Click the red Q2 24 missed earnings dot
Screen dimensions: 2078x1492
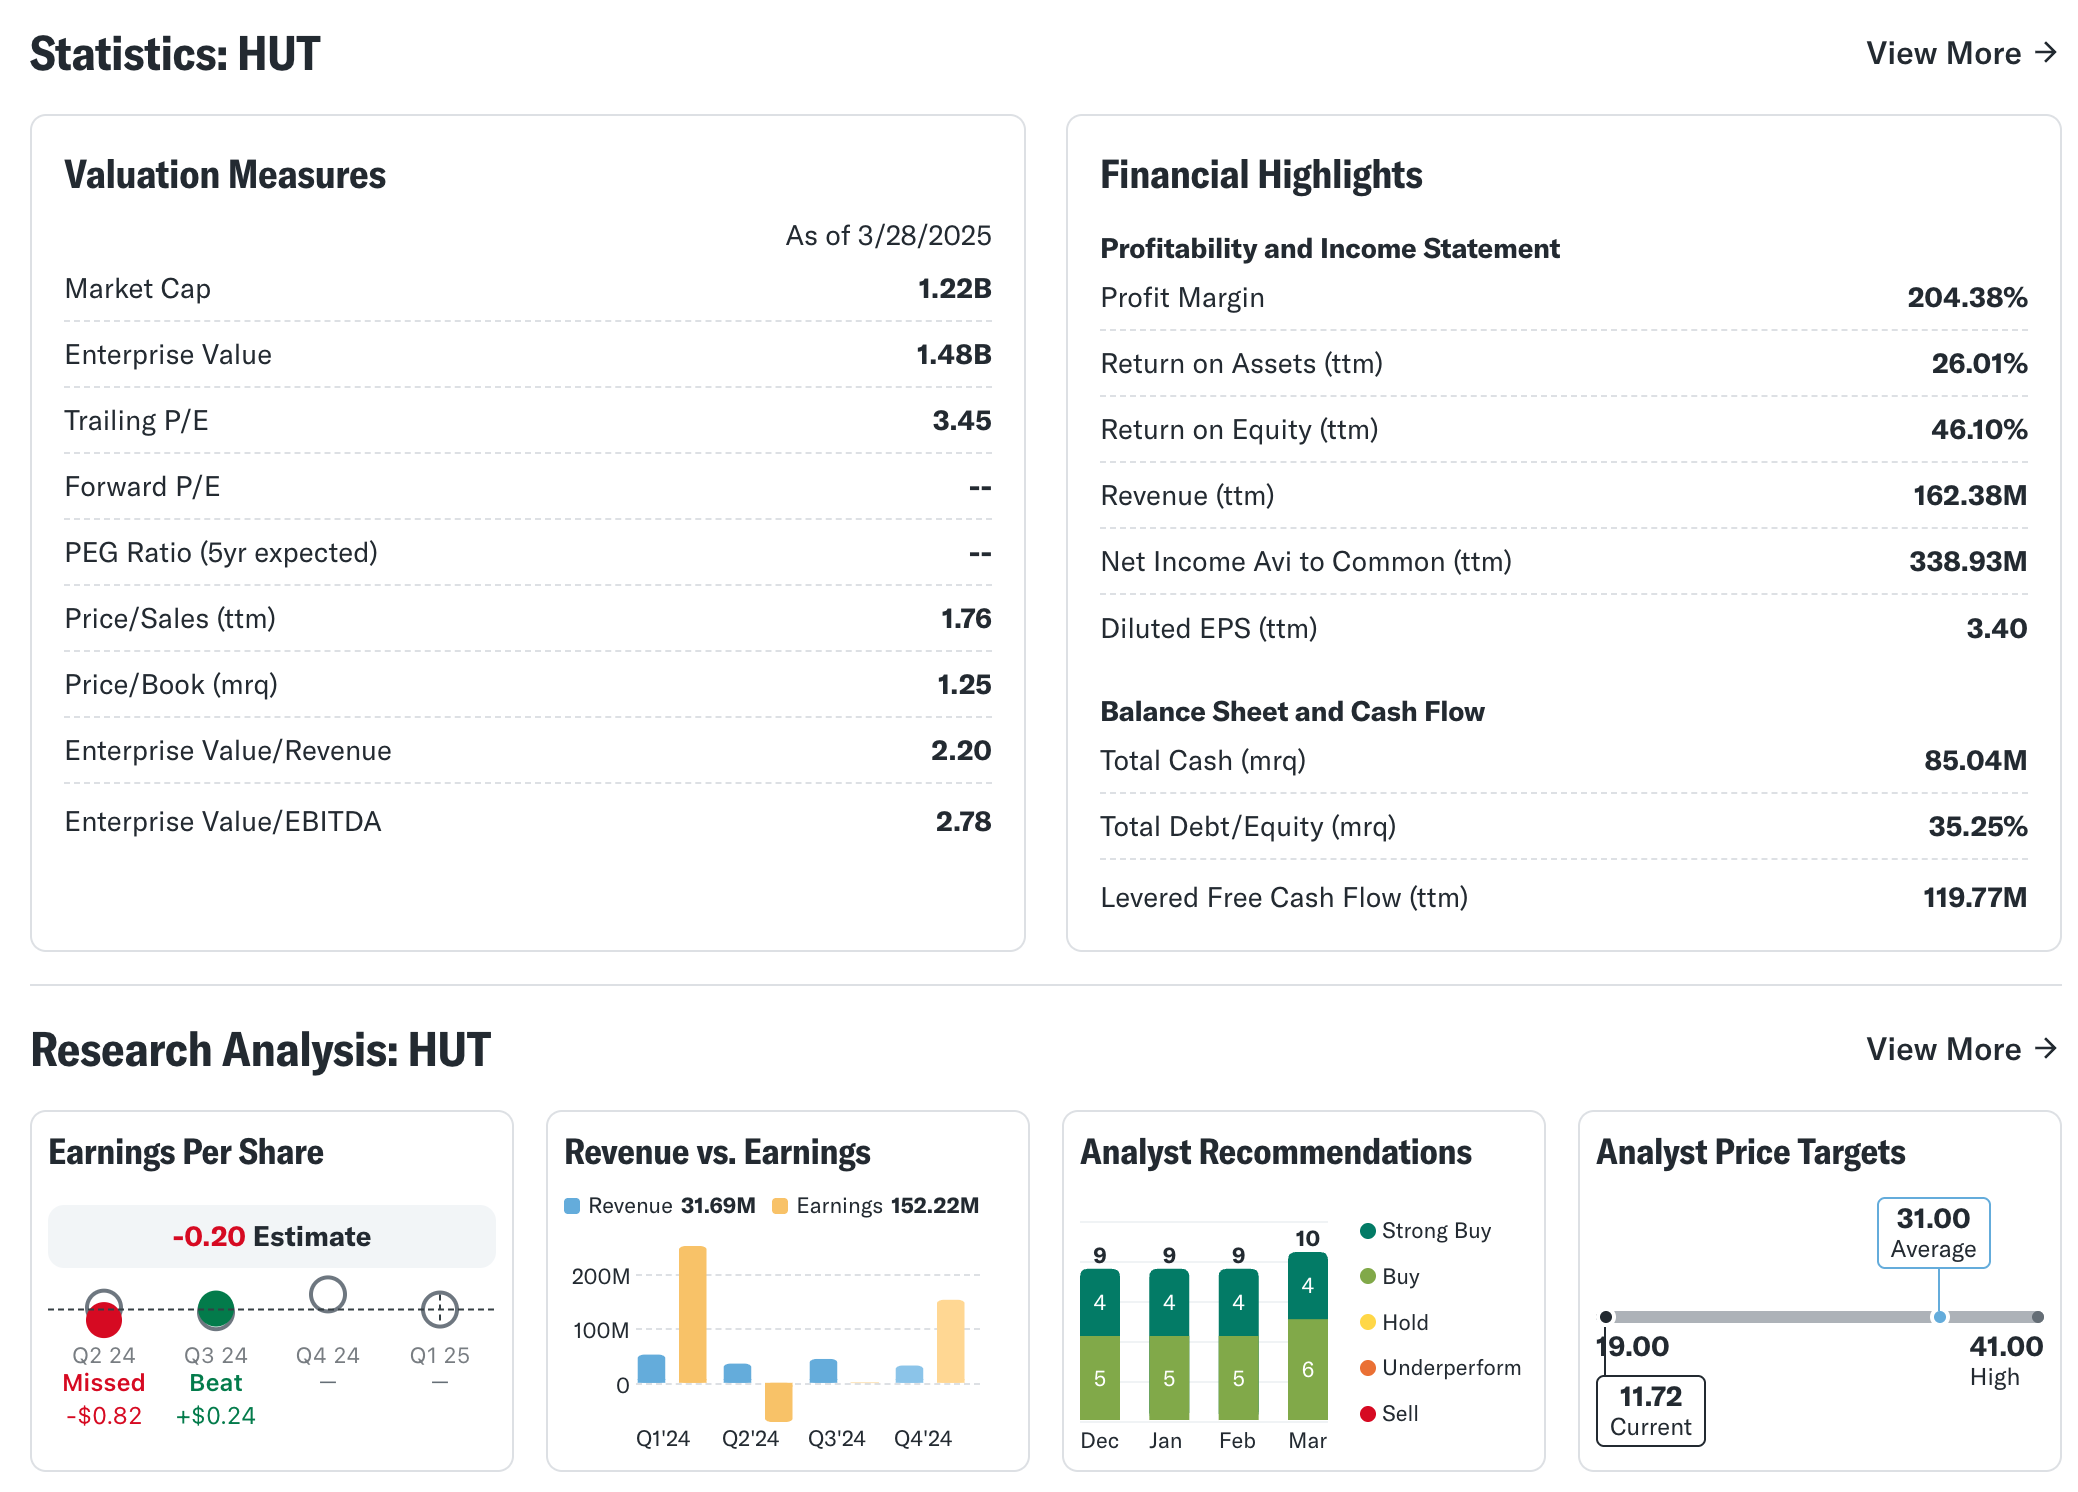click(x=104, y=1319)
